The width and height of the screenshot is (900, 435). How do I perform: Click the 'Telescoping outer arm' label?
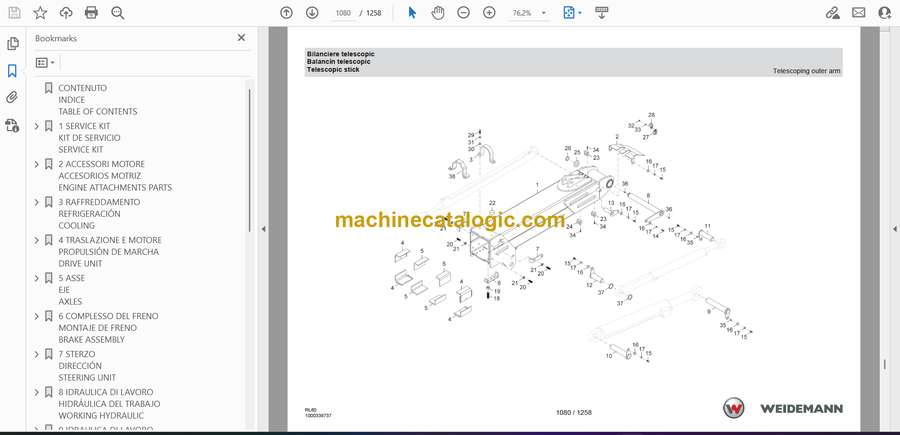[x=806, y=71]
